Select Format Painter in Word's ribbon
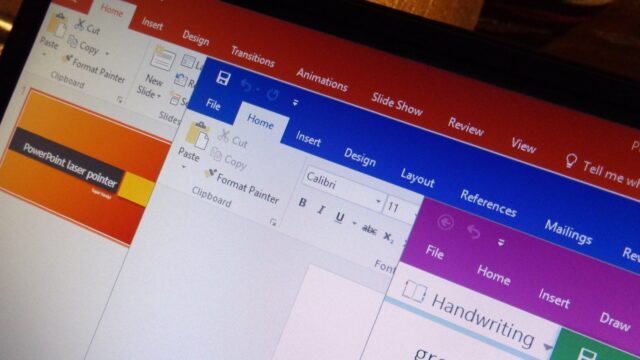This screenshot has height=360, width=640. click(243, 187)
